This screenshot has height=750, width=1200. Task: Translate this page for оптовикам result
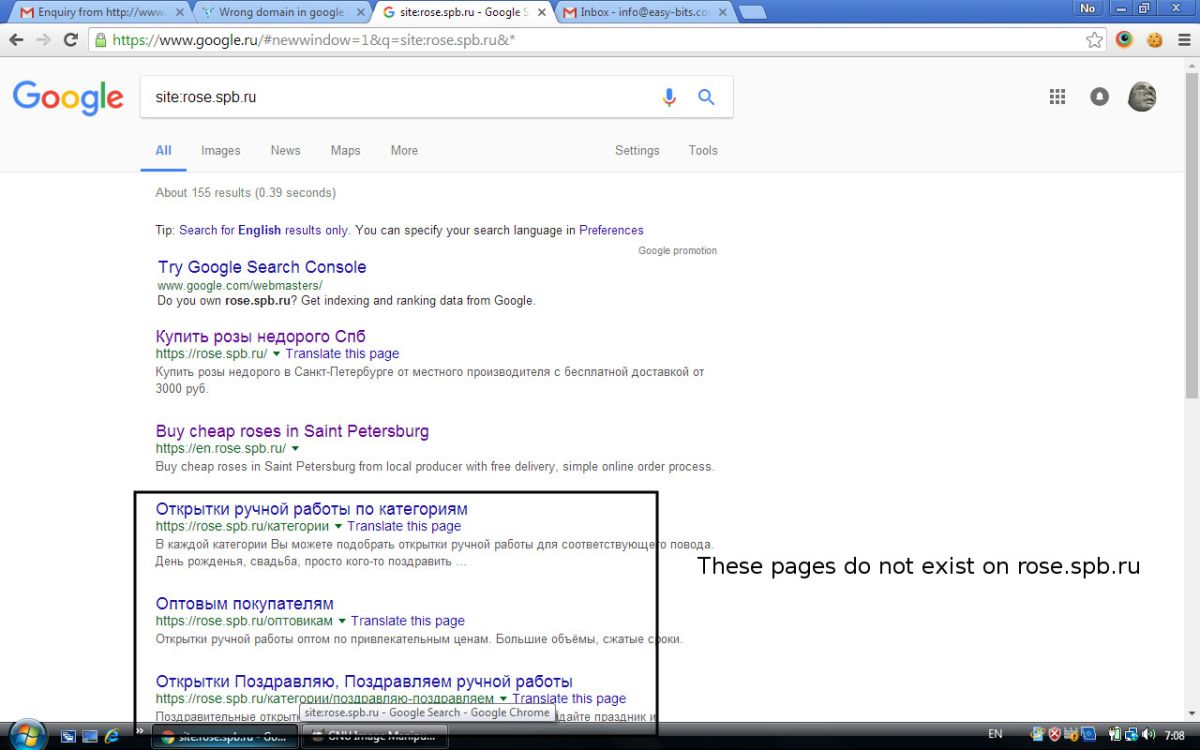coord(408,621)
